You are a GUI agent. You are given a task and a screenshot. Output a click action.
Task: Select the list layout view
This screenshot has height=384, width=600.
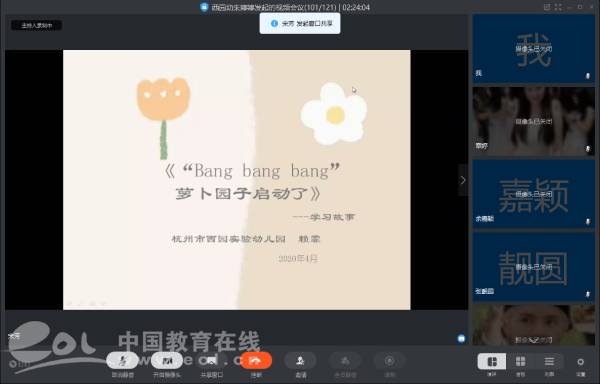pos(549,361)
